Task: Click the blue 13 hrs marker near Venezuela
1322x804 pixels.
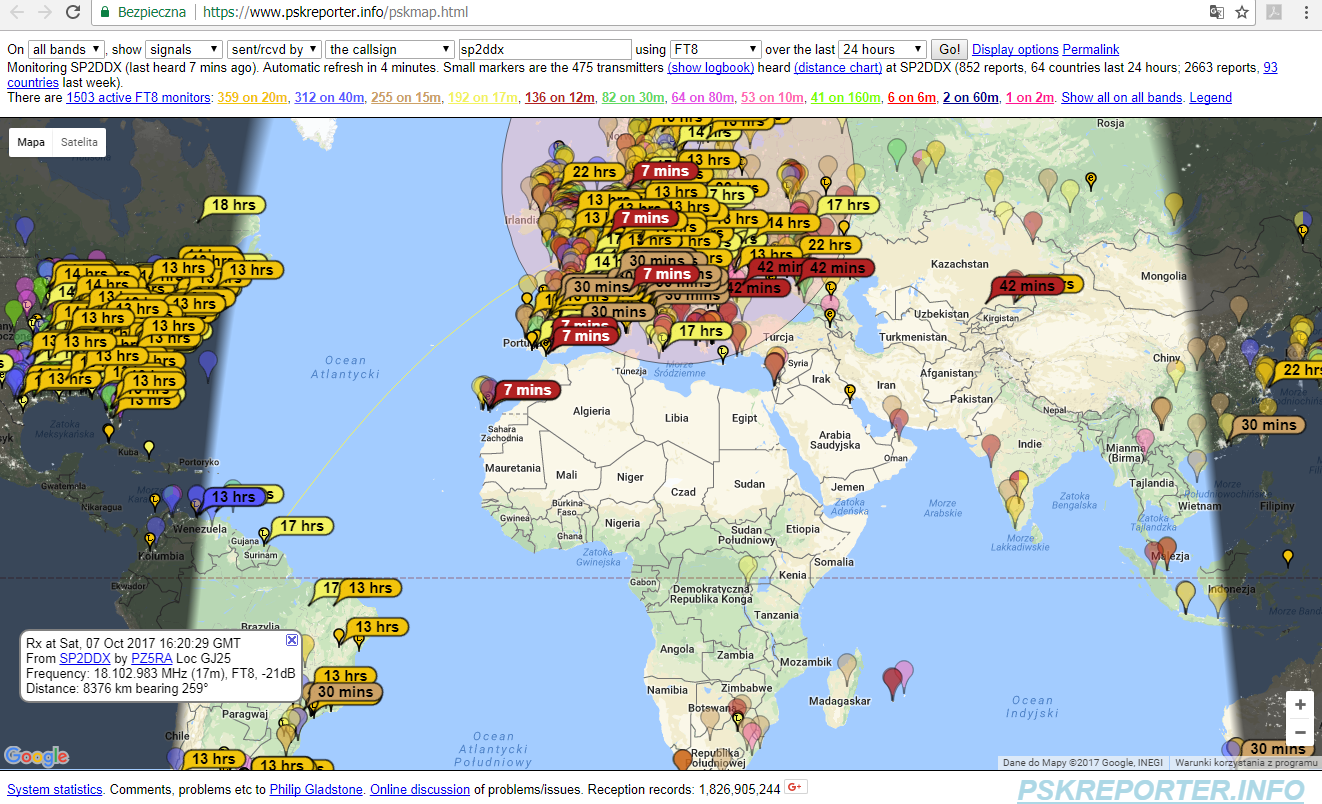Action: tap(234, 497)
